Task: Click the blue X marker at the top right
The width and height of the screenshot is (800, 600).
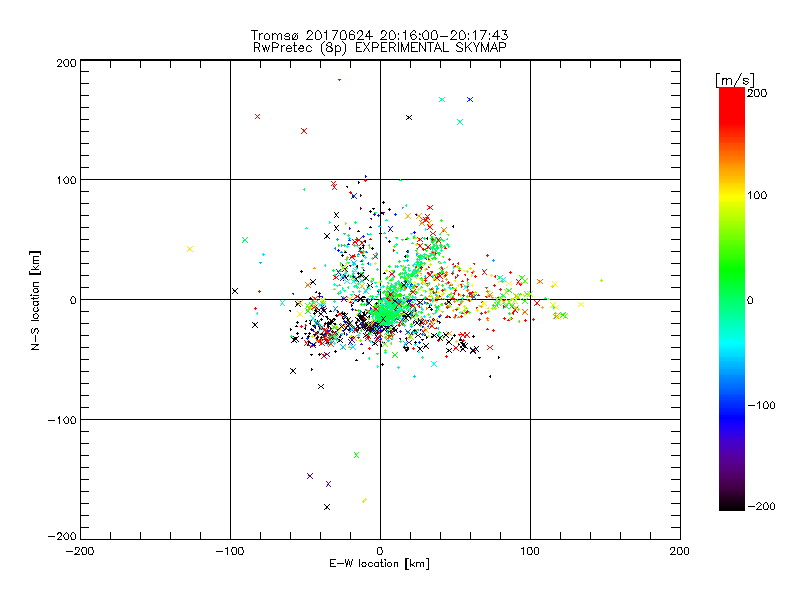Action: tap(470, 99)
